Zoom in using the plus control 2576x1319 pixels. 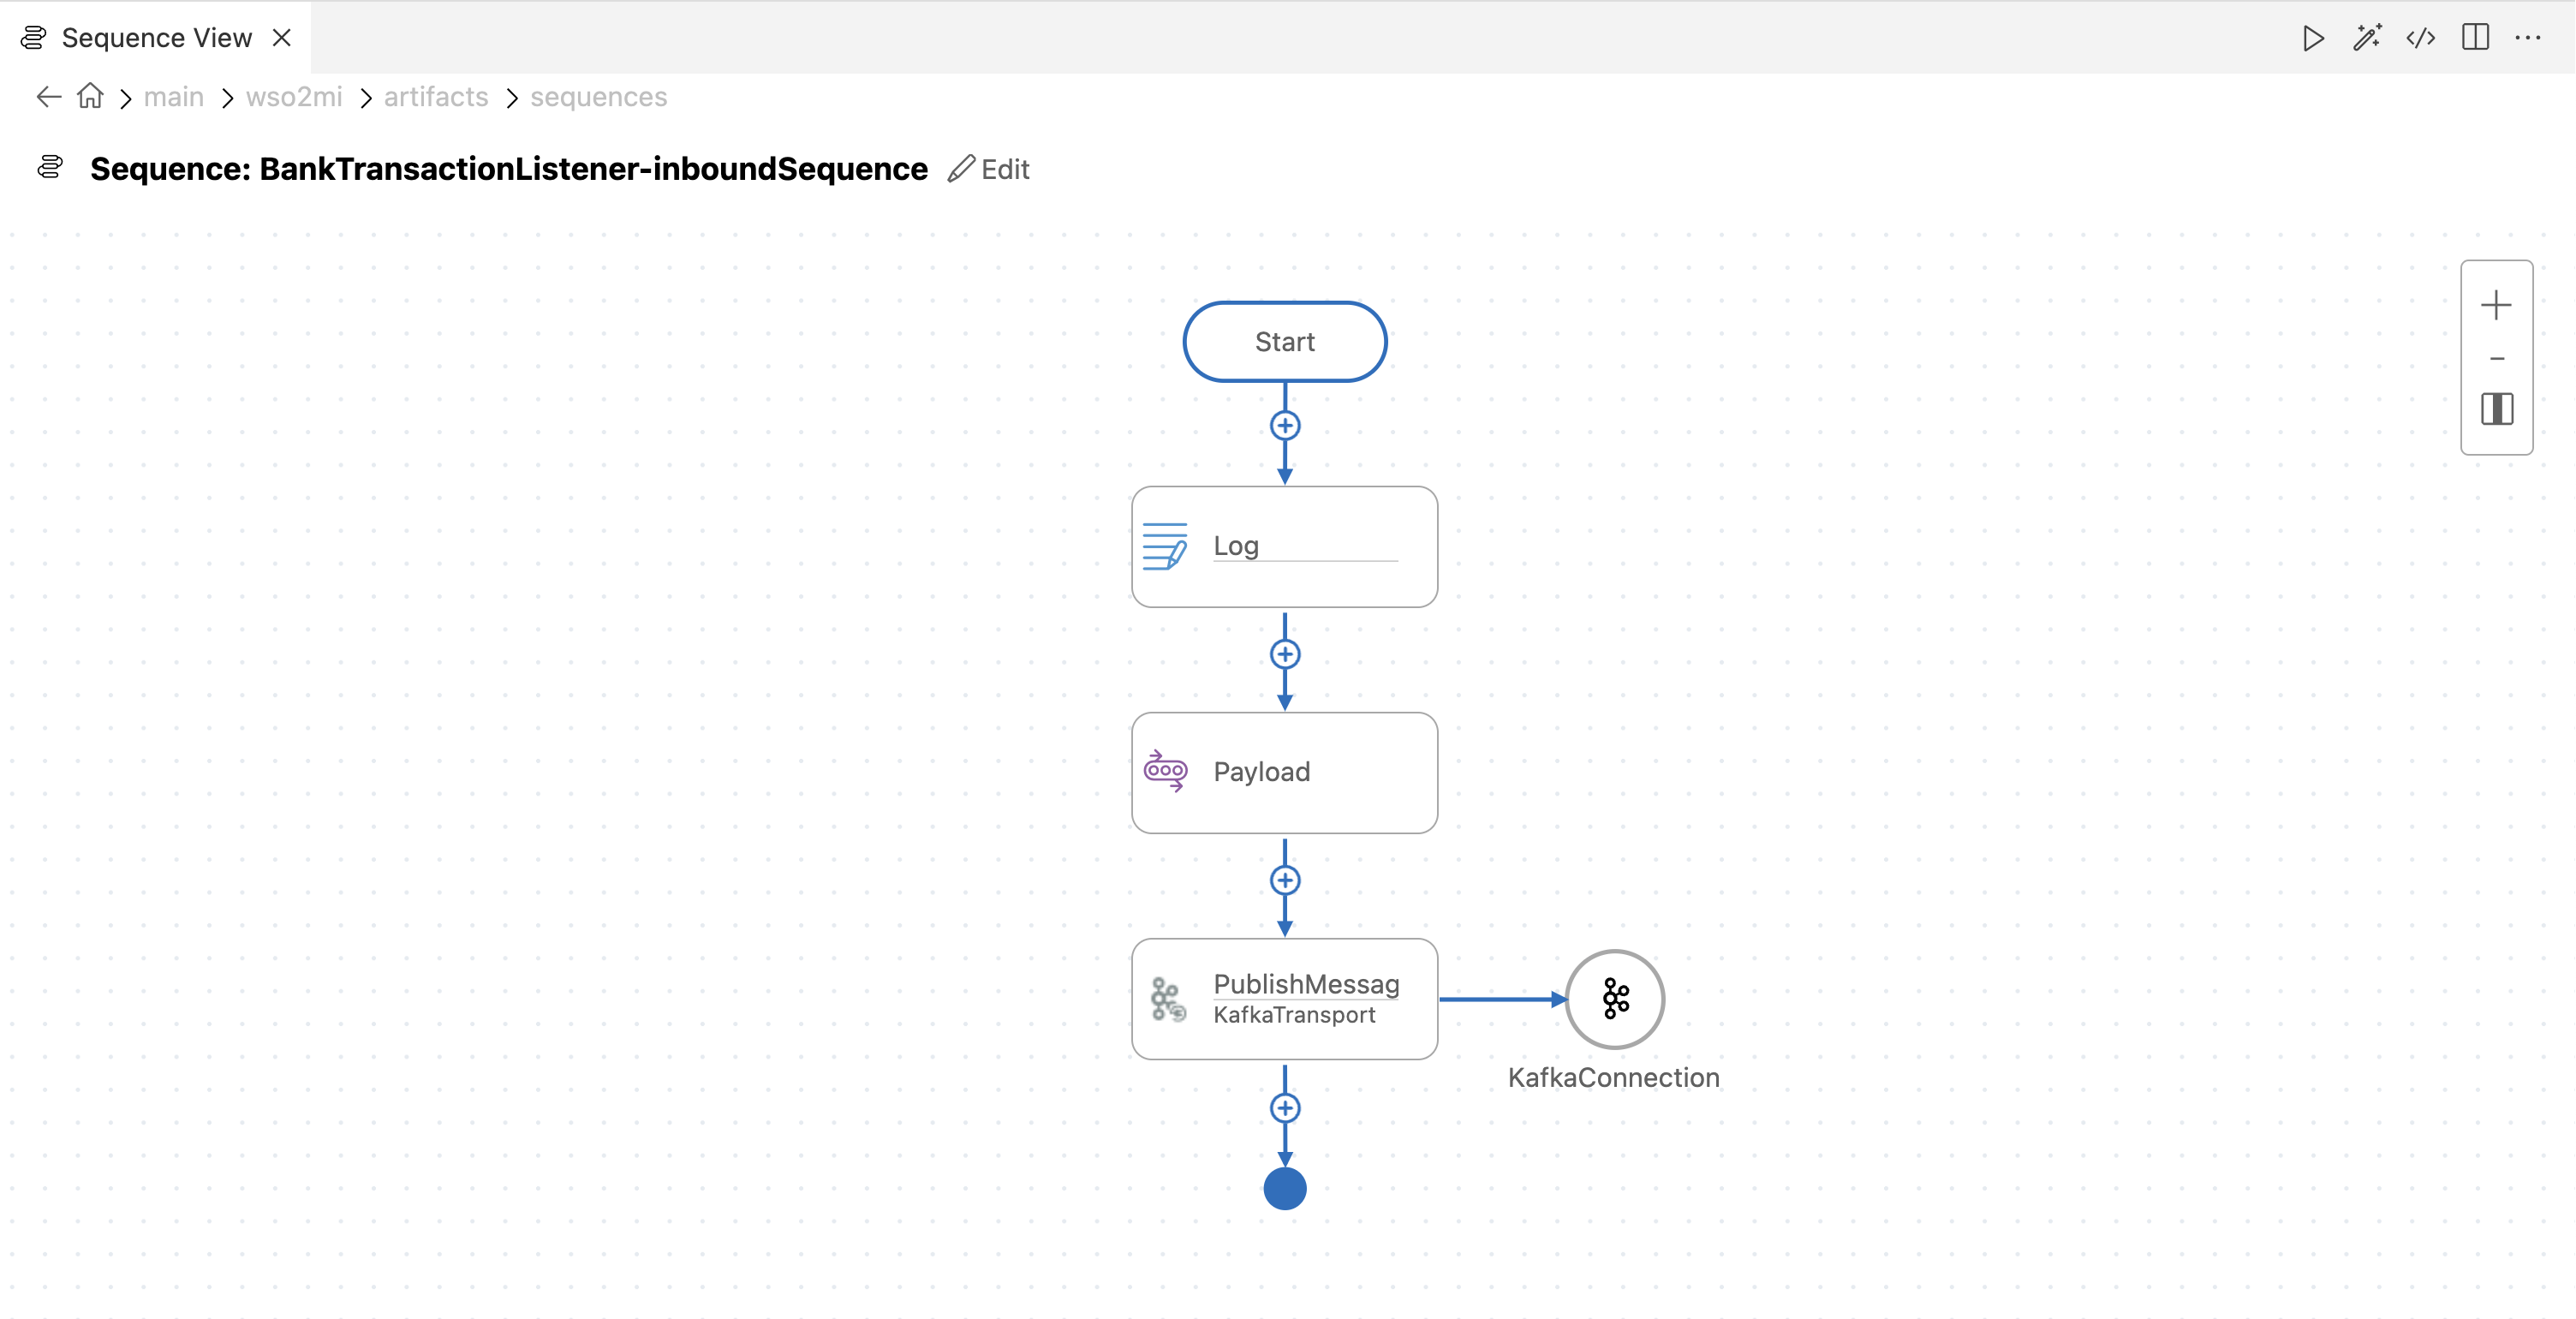2496,305
